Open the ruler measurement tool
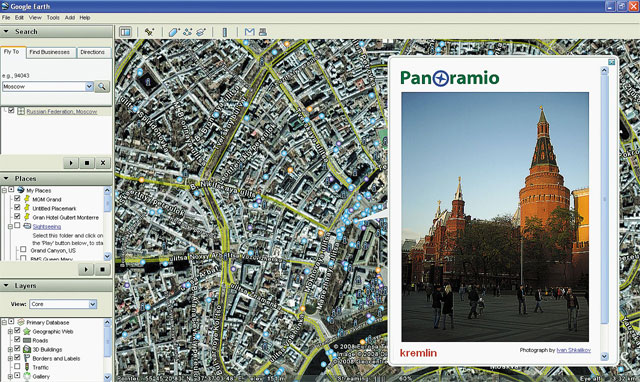 (224, 32)
